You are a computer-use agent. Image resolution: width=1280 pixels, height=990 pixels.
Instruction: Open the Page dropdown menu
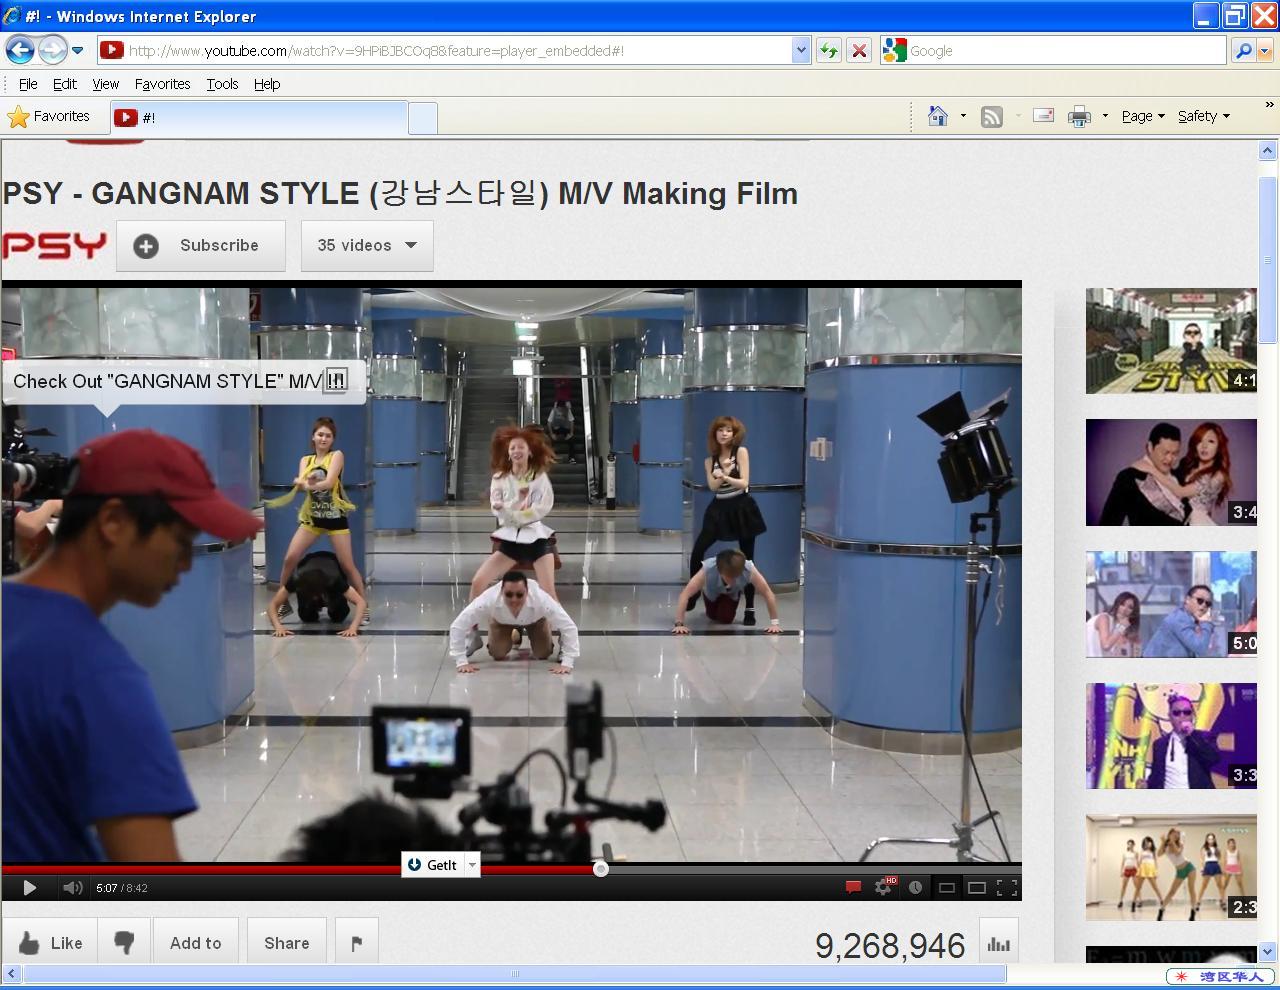1143,116
